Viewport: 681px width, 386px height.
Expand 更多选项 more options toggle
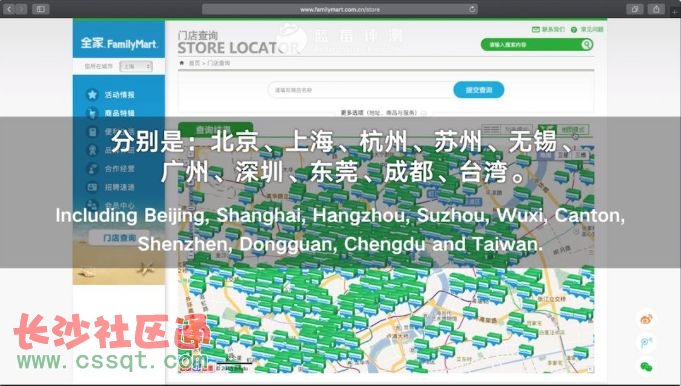(x=423, y=113)
